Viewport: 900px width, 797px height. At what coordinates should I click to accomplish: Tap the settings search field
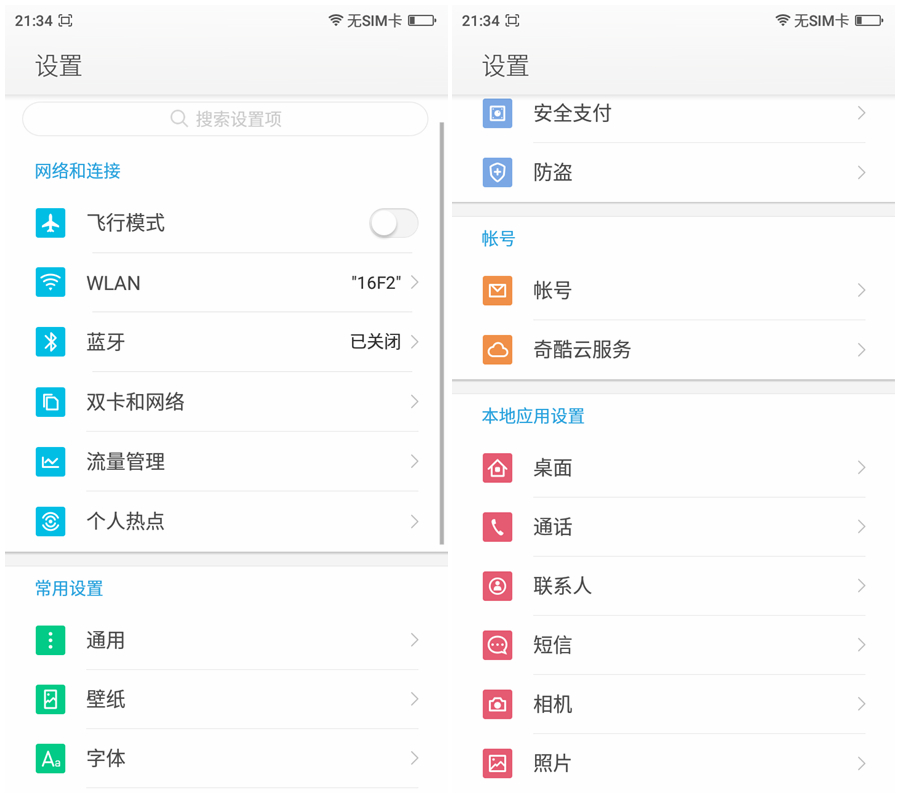click(225, 119)
